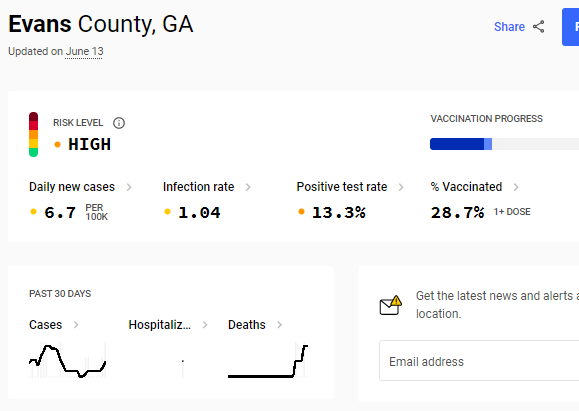
Task: Click the Deaths sparkline chart
Action: 268,360
